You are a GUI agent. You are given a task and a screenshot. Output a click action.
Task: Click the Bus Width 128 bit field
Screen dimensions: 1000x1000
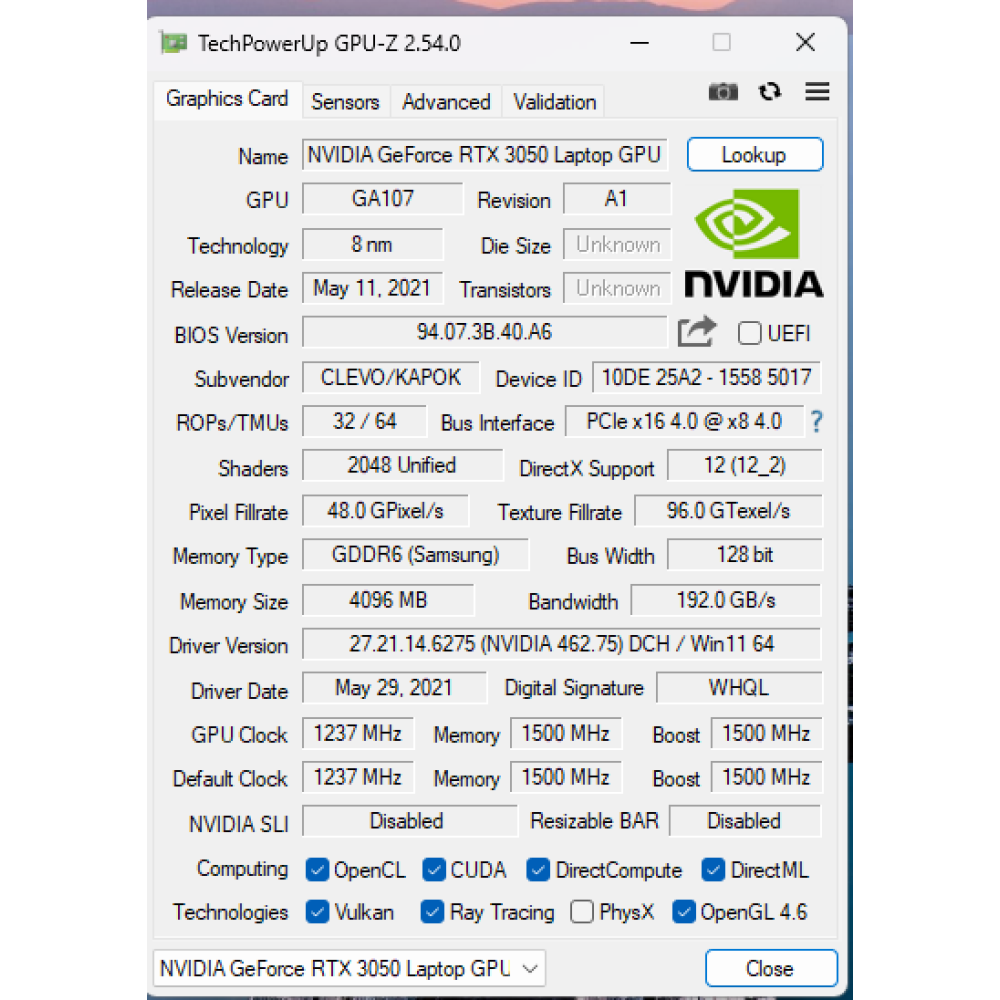745,555
